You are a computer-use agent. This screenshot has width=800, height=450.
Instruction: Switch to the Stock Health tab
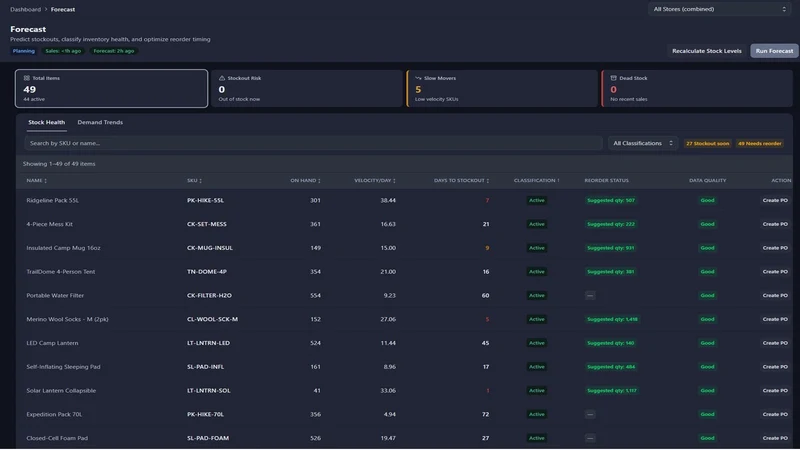(46, 122)
